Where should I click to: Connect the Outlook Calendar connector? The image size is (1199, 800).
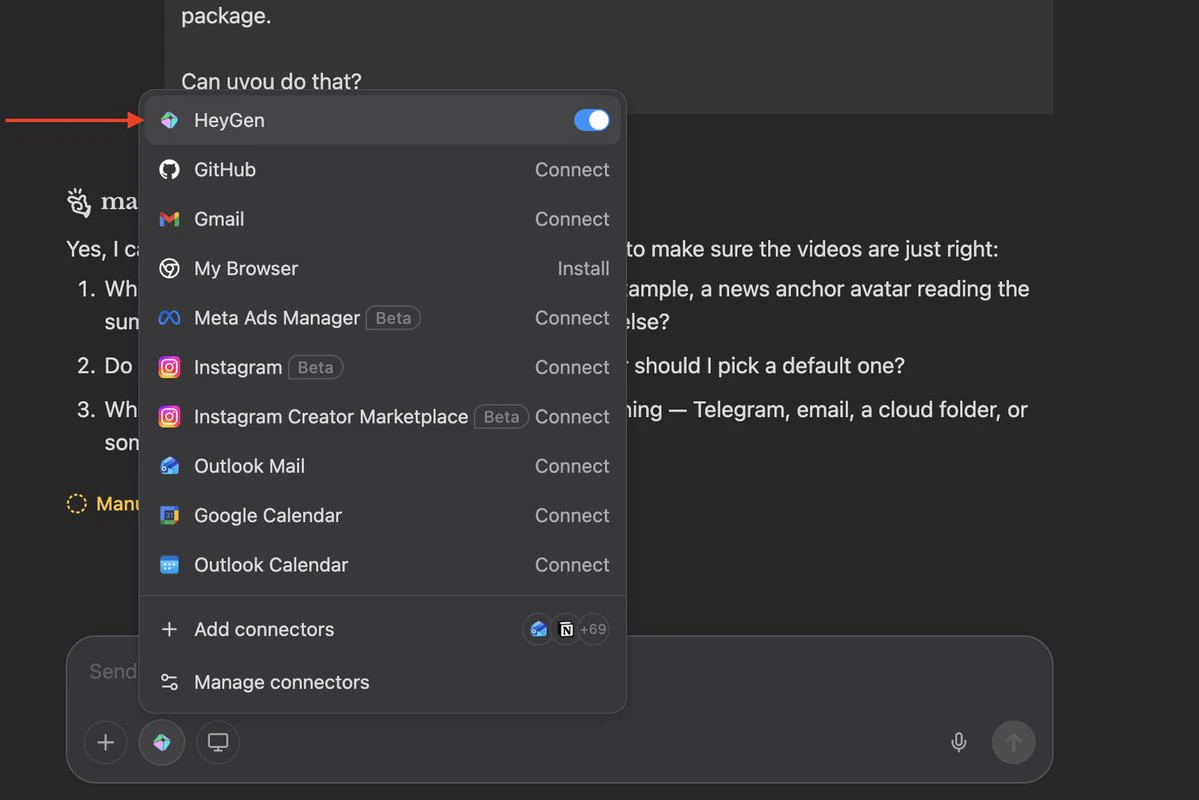[x=572, y=565]
